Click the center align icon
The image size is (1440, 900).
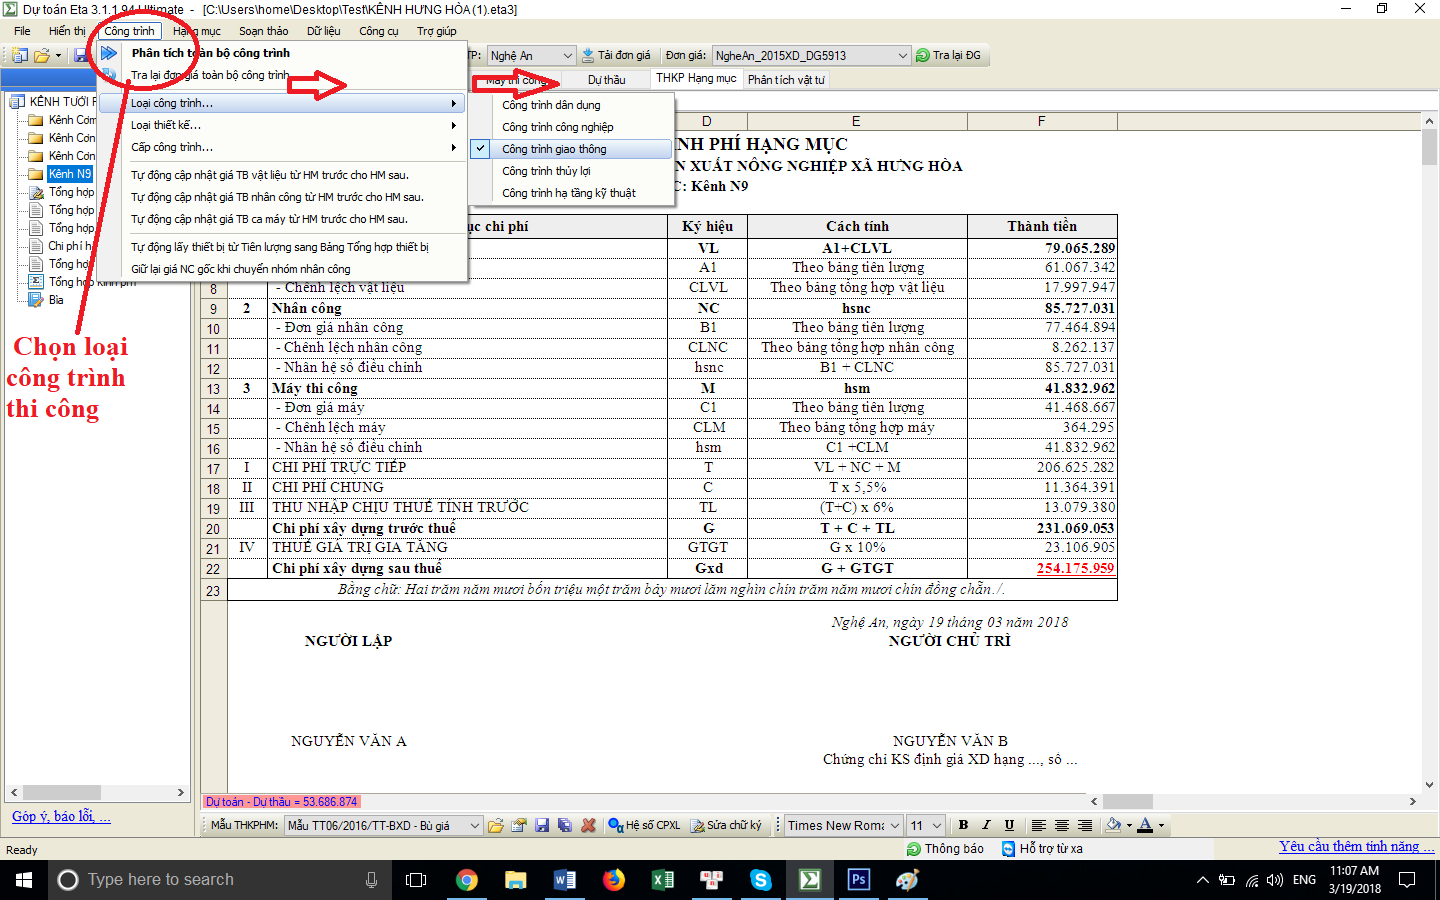pos(1062,825)
